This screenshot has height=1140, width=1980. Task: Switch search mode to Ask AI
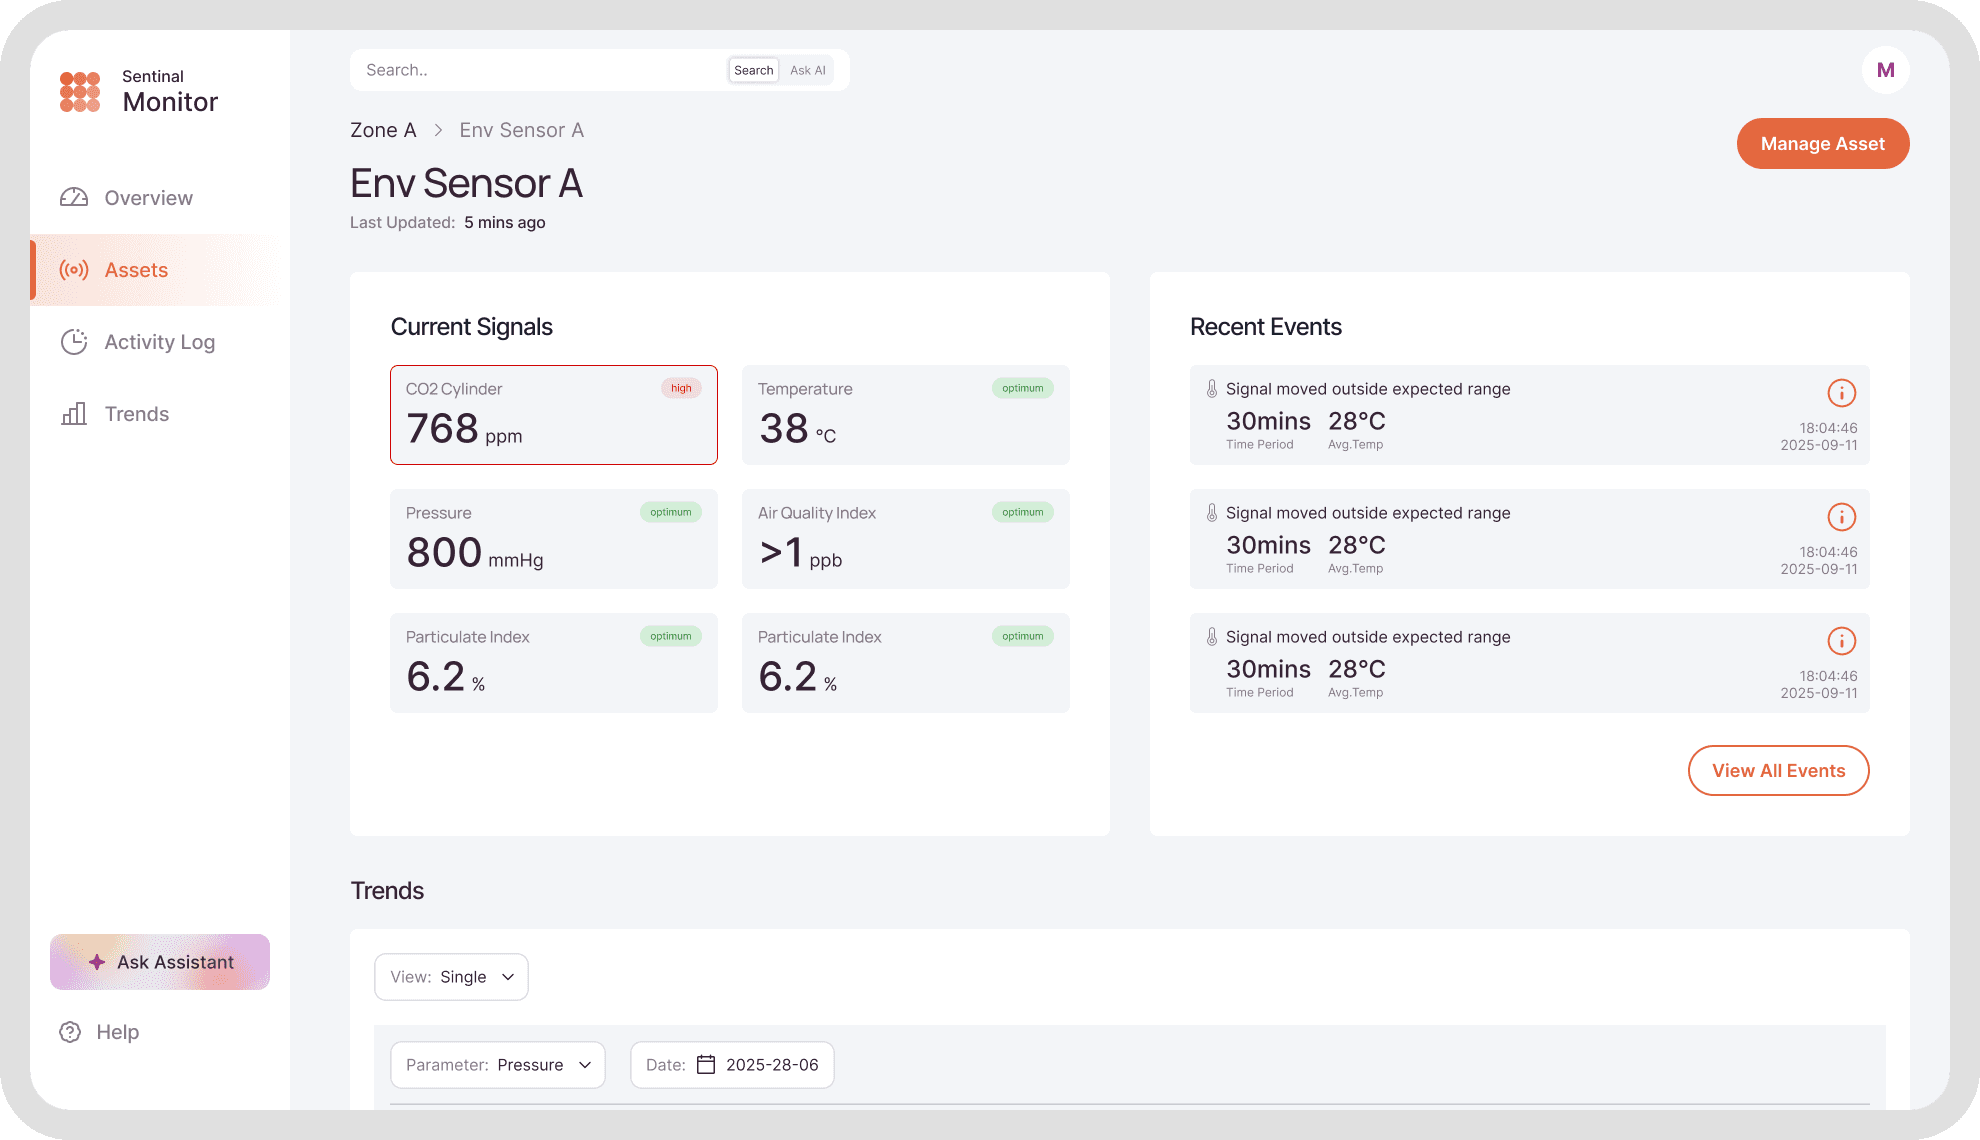point(808,70)
